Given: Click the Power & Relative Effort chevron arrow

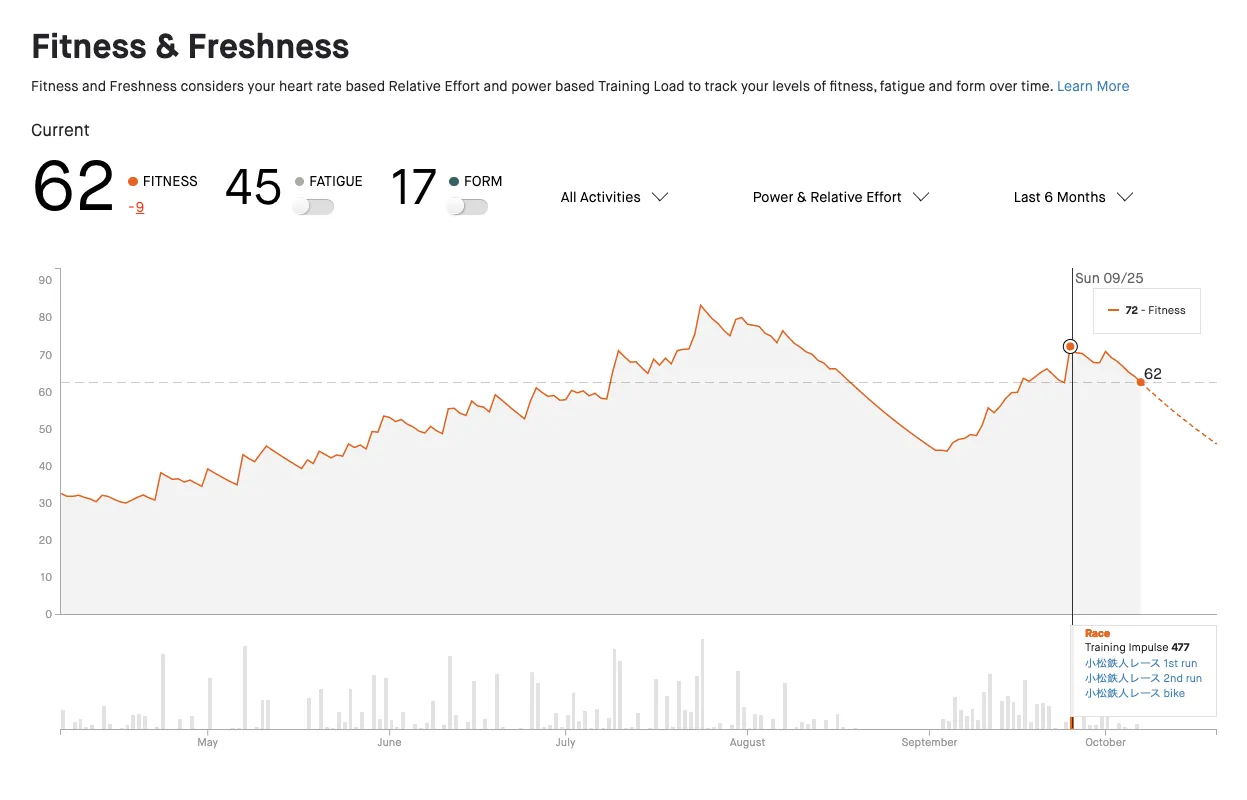Looking at the screenshot, I should (921, 197).
